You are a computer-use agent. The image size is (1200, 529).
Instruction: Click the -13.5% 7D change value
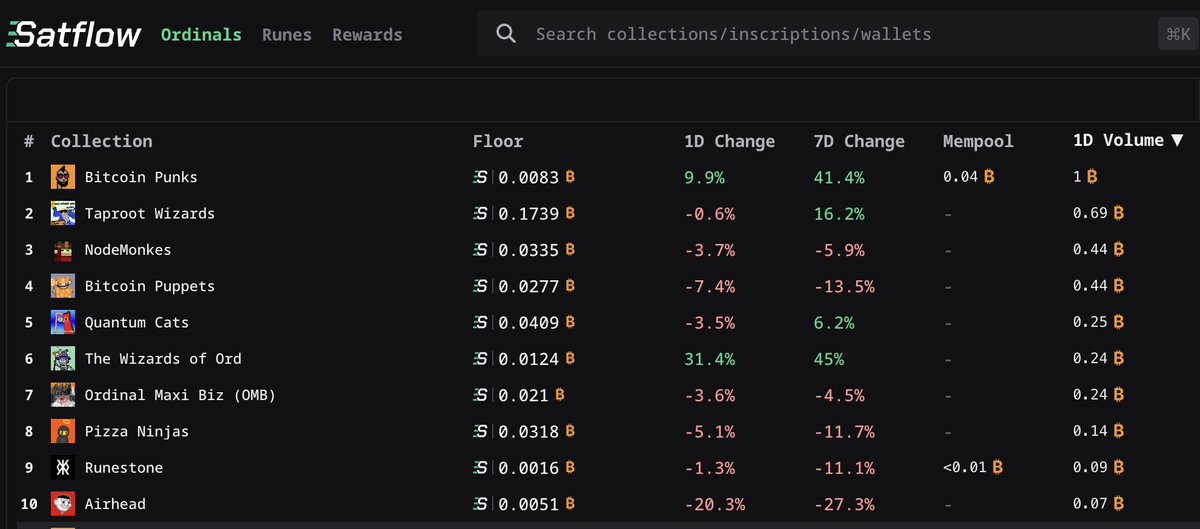(x=845, y=286)
